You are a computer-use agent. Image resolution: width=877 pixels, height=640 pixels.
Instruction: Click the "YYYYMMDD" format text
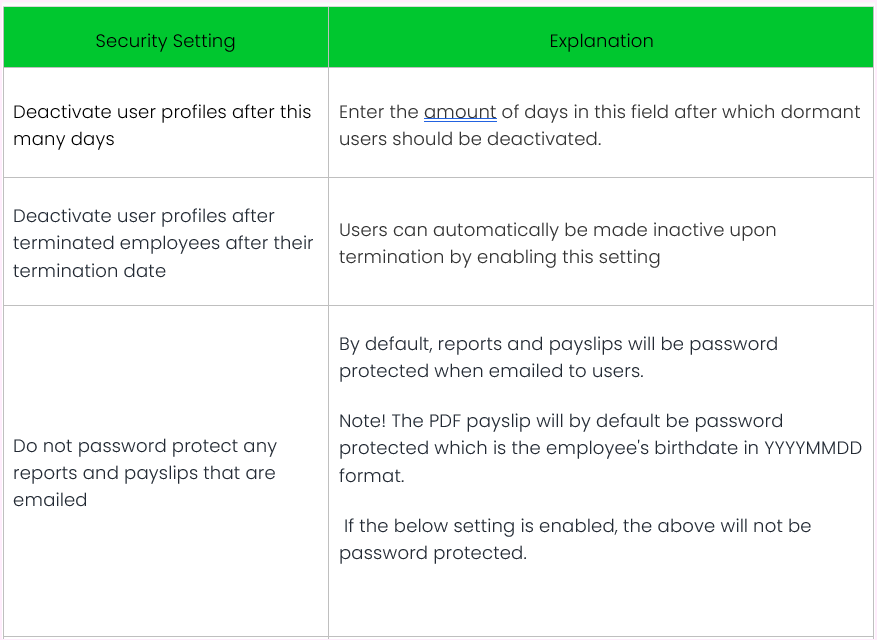(x=813, y=448)
